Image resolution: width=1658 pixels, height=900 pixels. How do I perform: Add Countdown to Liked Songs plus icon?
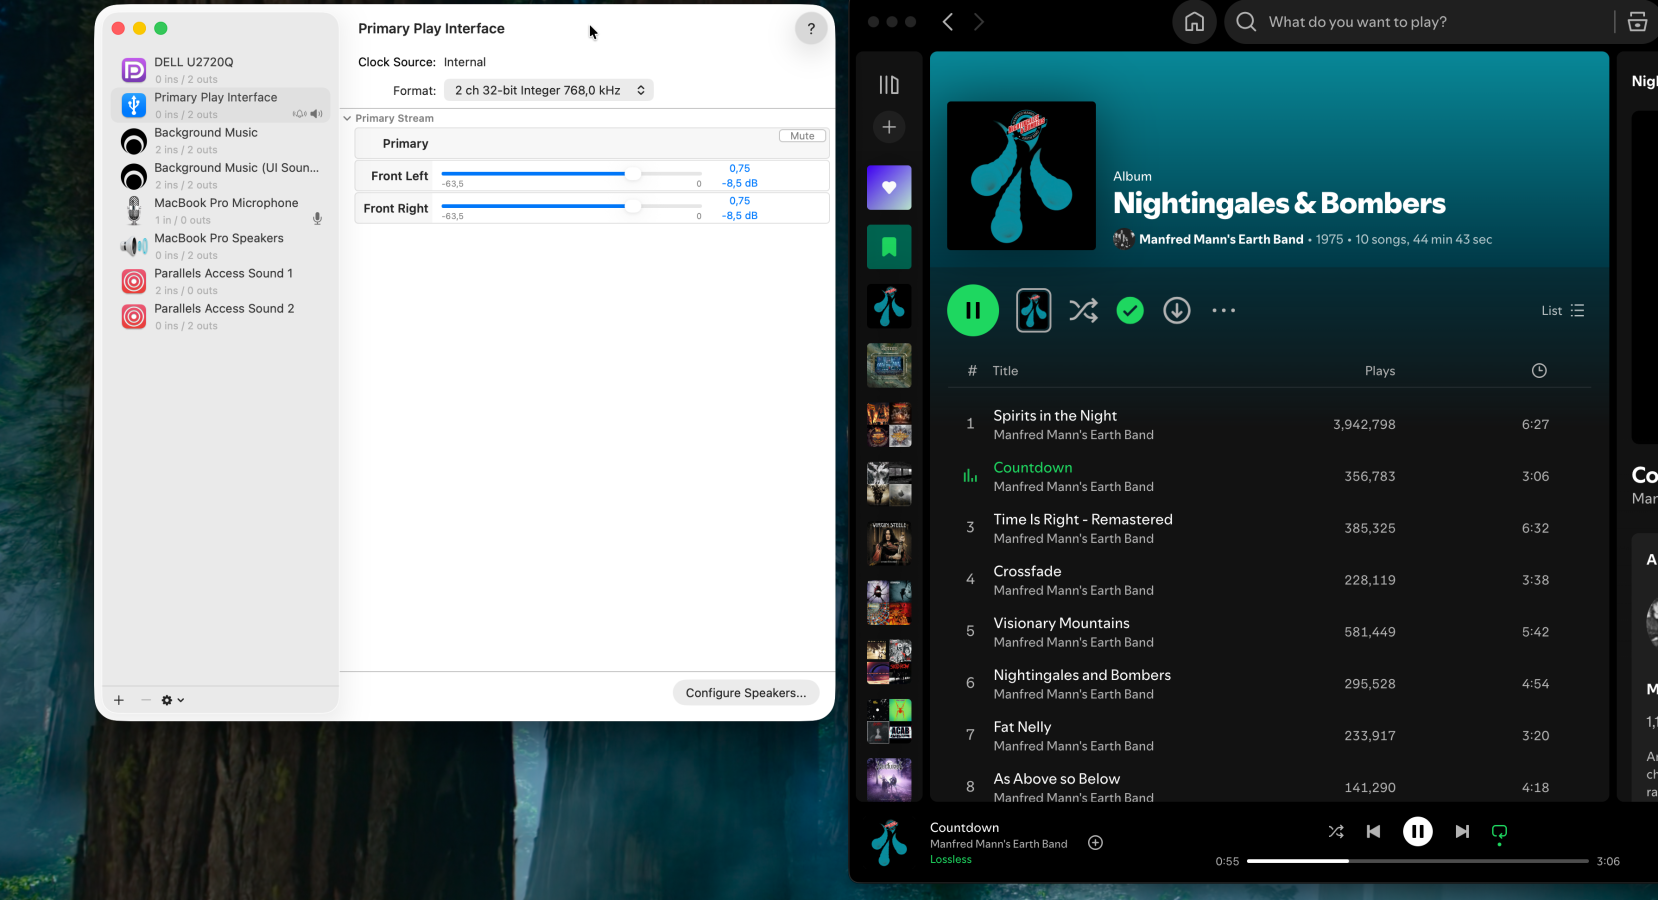pyautogui.click(x=1095, y=843)
